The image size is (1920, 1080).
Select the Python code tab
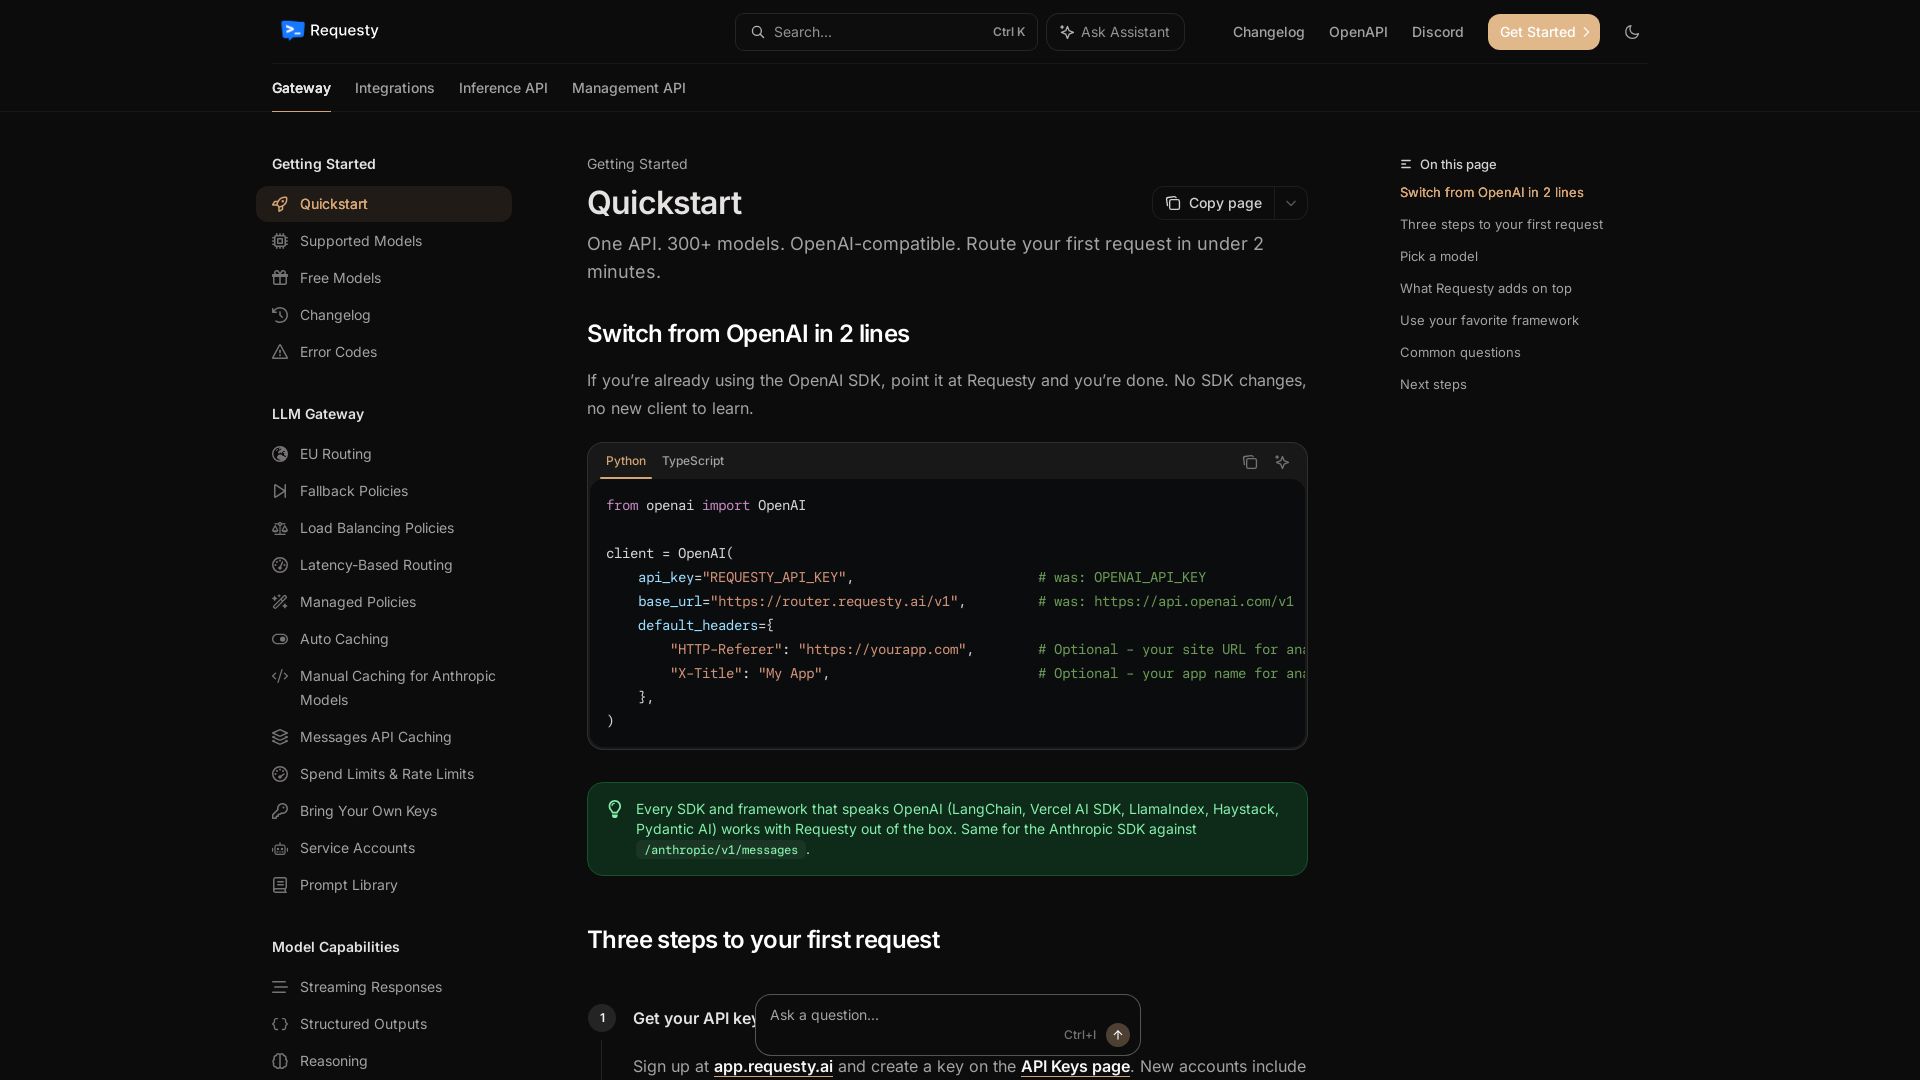pos(626,461)
